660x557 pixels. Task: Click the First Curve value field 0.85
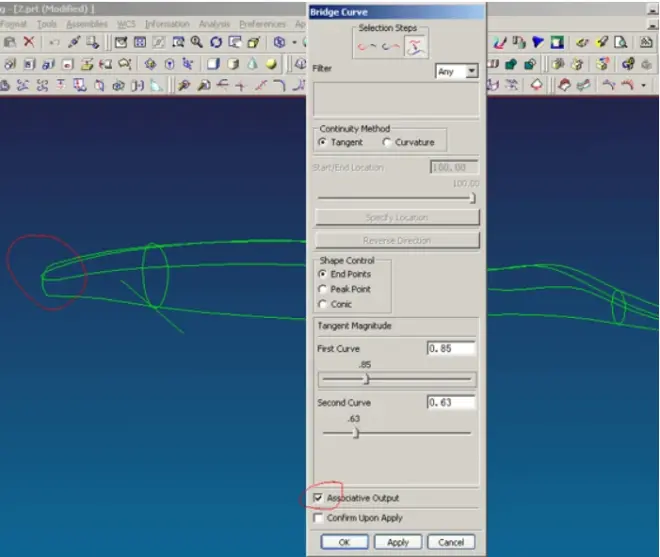click(451, 348)
